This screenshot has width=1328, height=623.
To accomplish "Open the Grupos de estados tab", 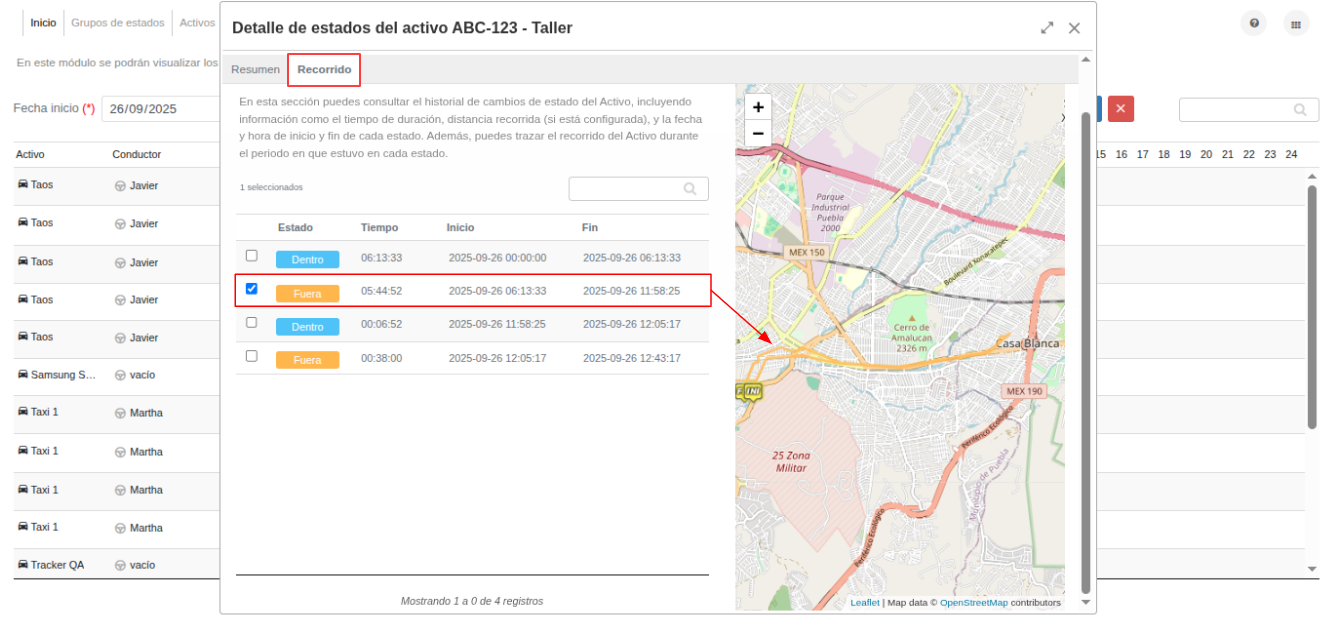I will [x=117, y=23].
